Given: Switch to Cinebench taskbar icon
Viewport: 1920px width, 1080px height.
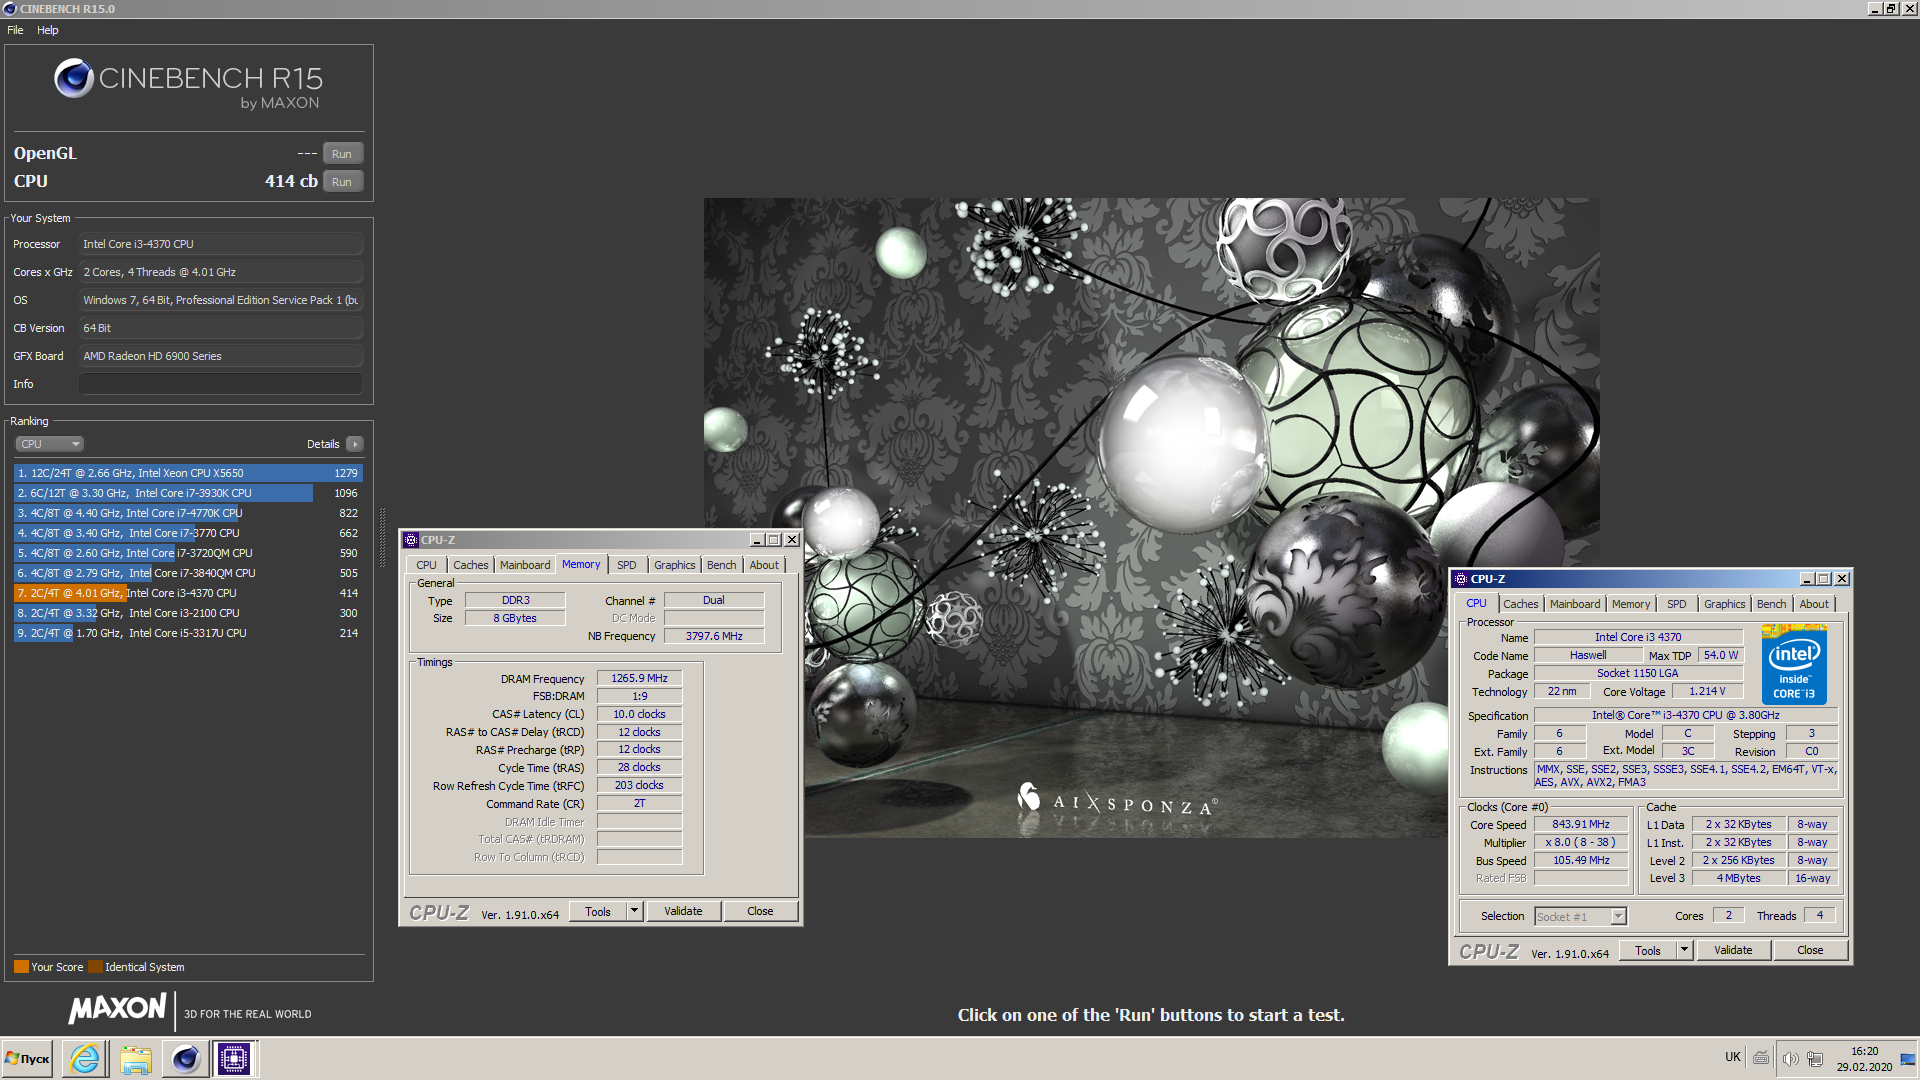Looking at the screenshot, I should point(185,1059).
